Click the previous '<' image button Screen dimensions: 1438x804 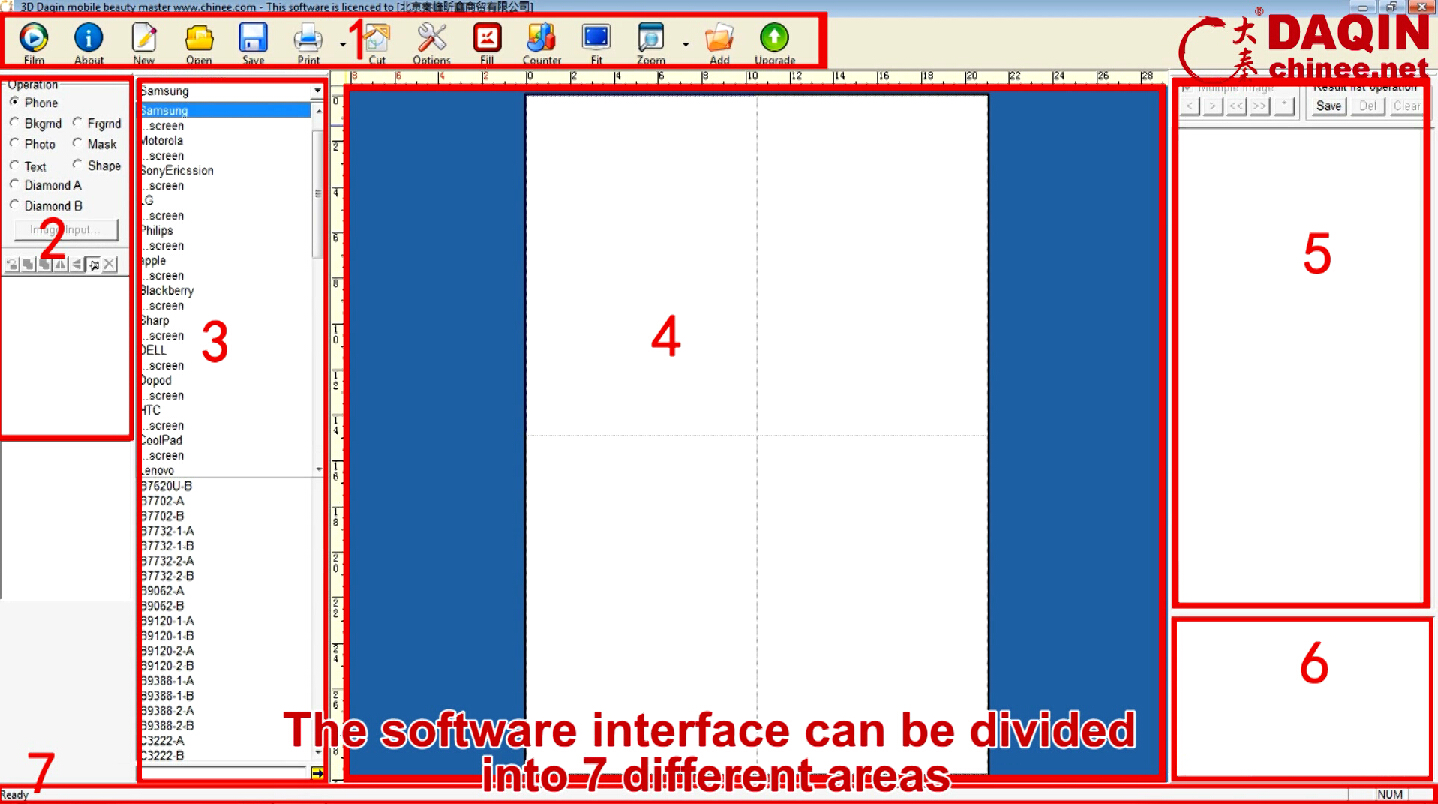pos(1190,106)
